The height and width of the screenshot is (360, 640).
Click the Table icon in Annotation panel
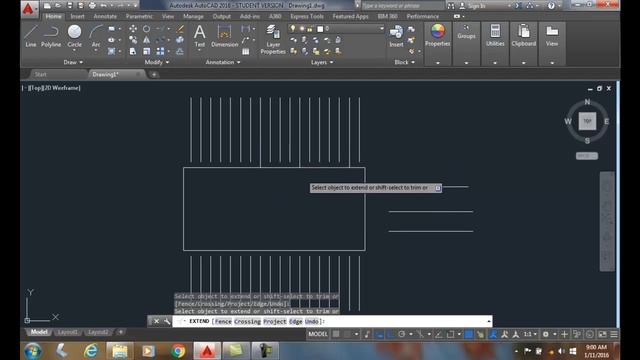point(245,51)
